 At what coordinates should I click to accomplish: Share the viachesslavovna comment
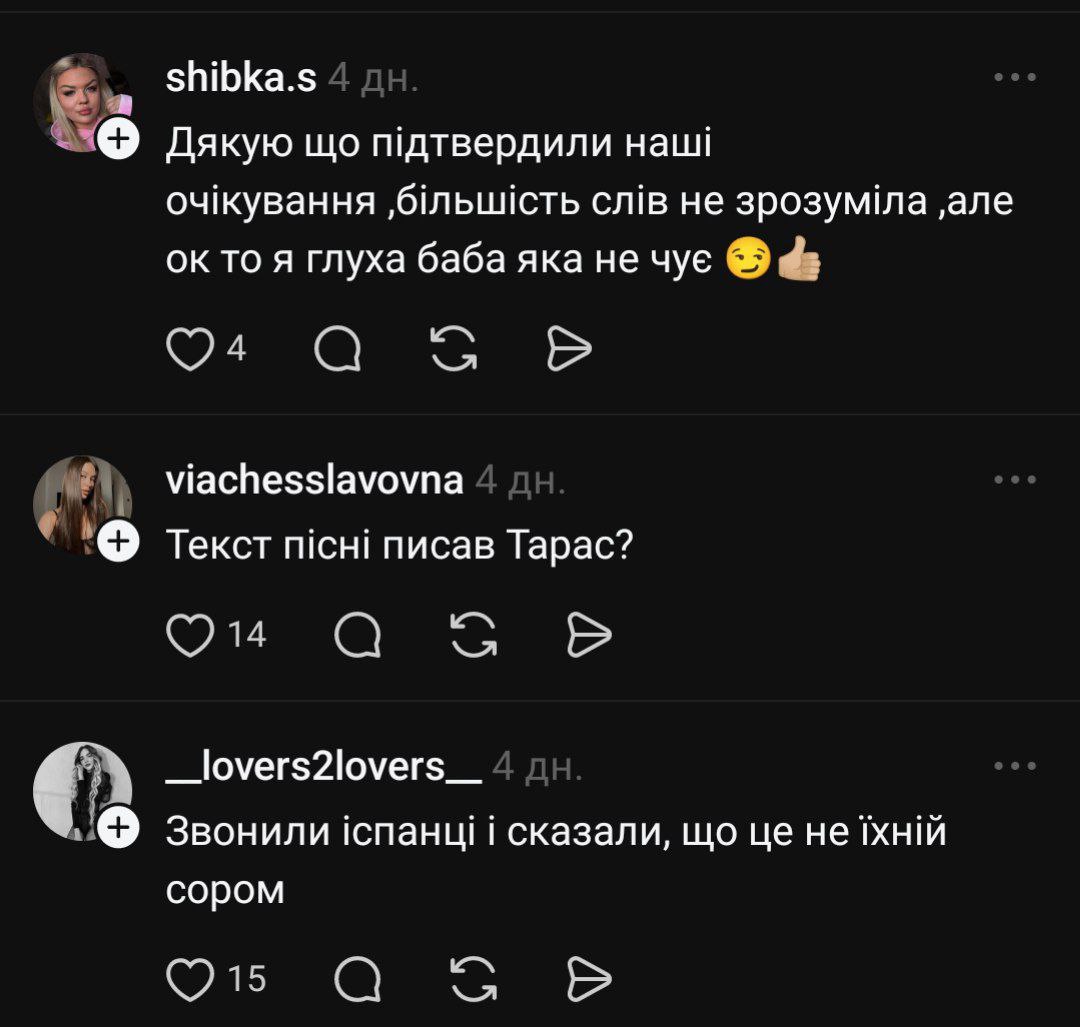(589, 634)
